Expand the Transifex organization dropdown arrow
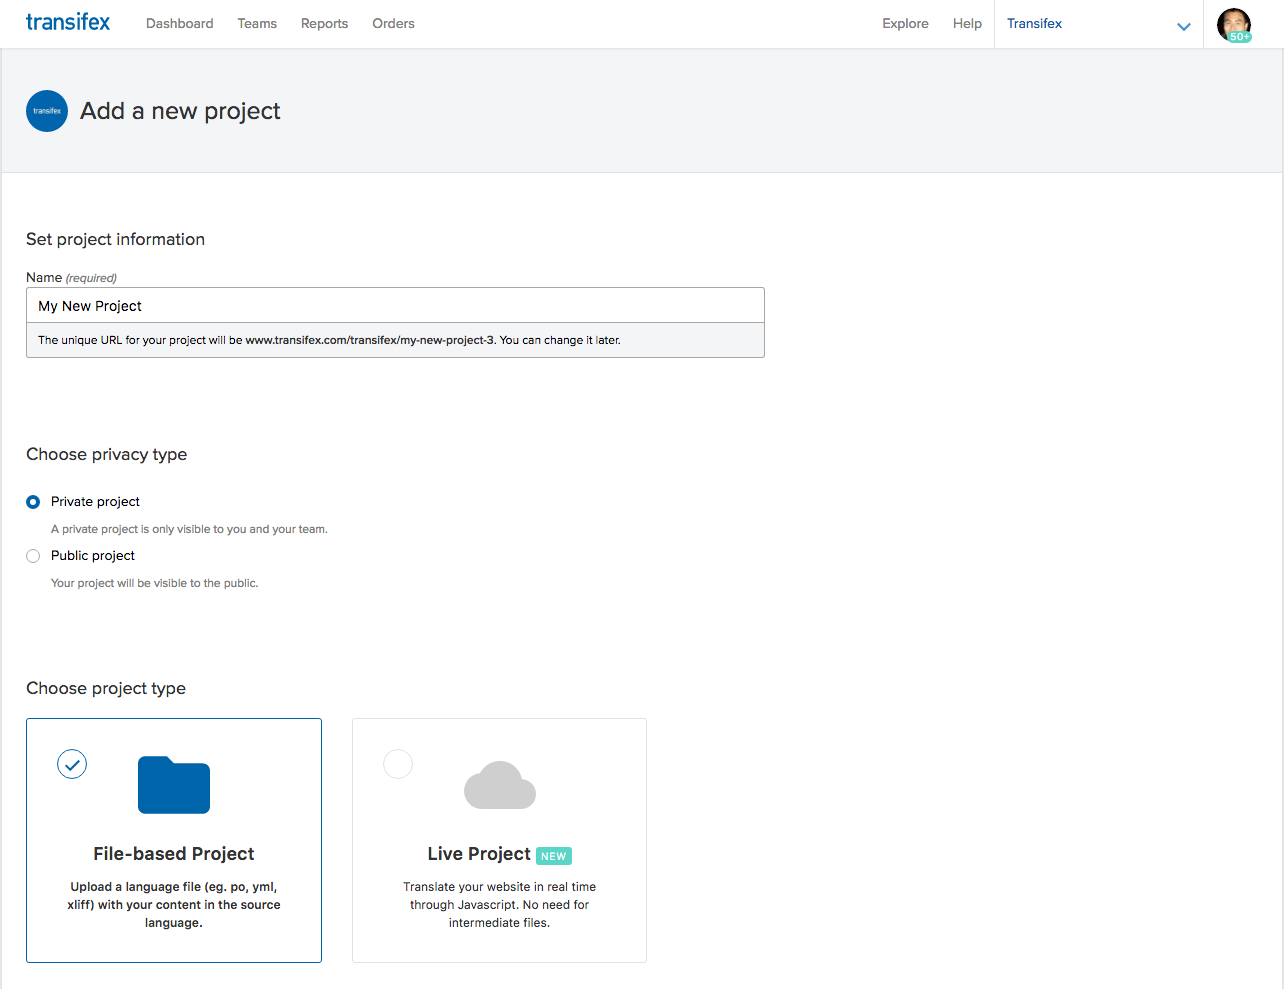1284x989 pixels. click(x=1184, y=27)
